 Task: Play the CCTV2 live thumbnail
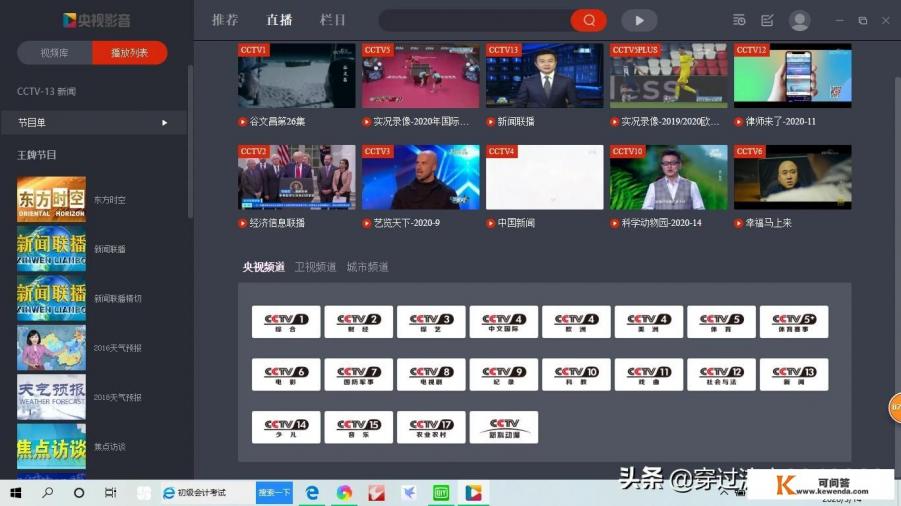click(x=297, y=177)
